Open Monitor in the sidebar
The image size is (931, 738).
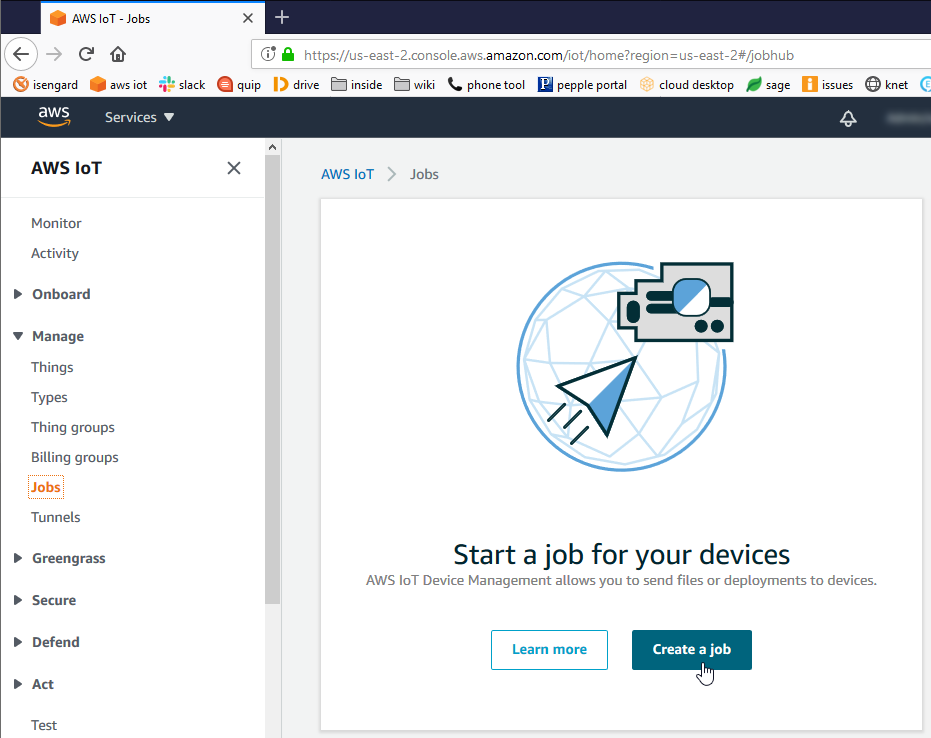56,223
